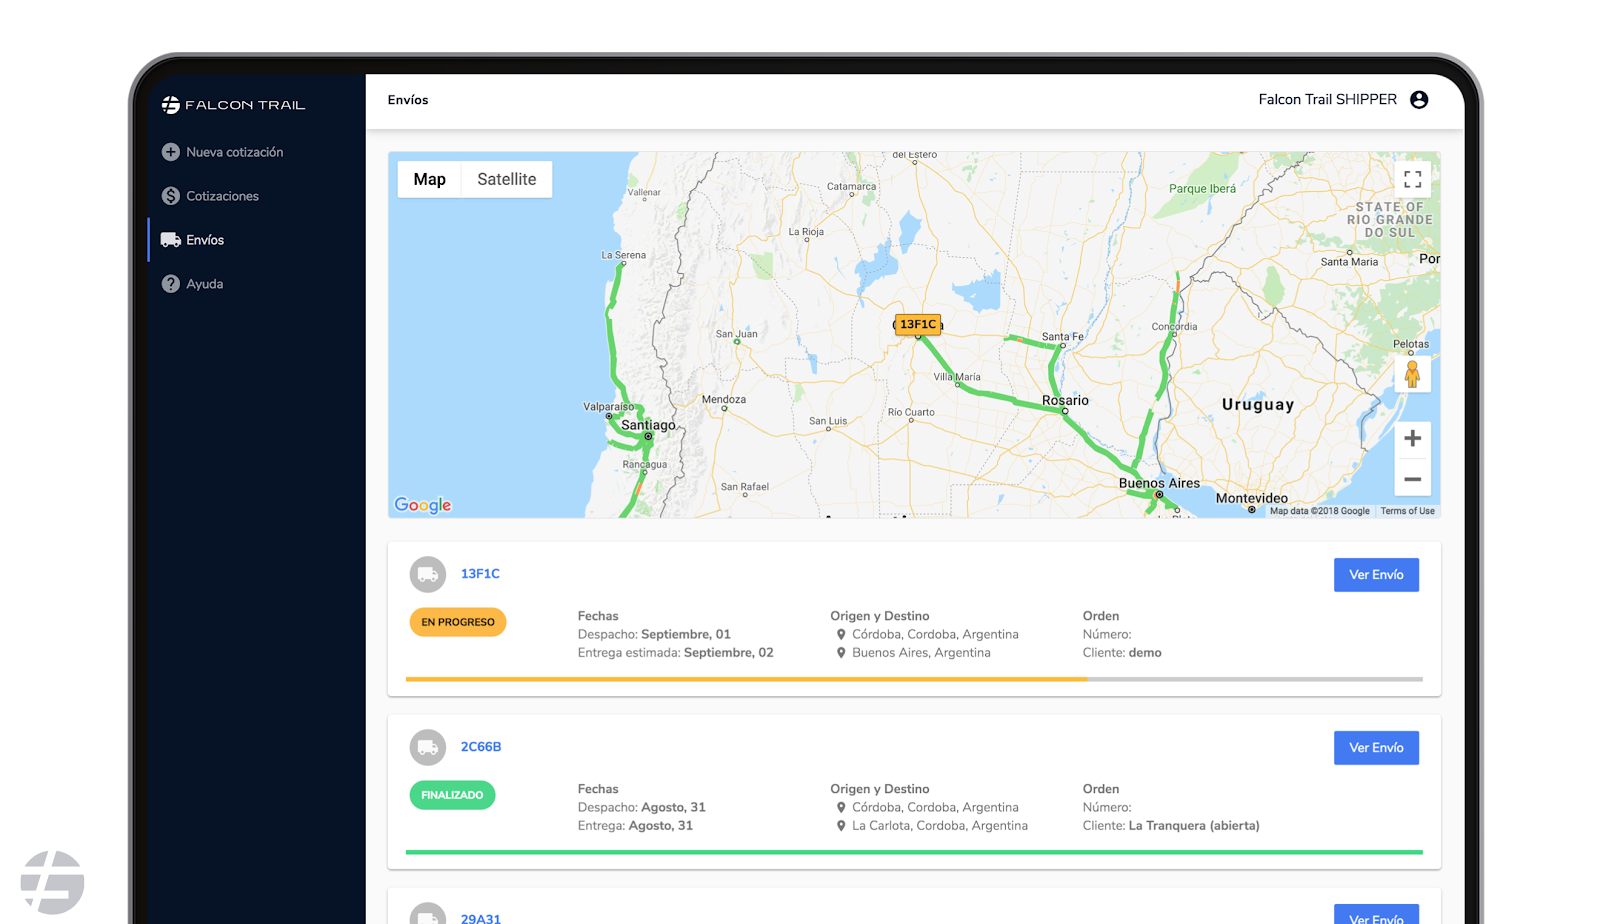Switch map to Satellite view

coord(506,179)
